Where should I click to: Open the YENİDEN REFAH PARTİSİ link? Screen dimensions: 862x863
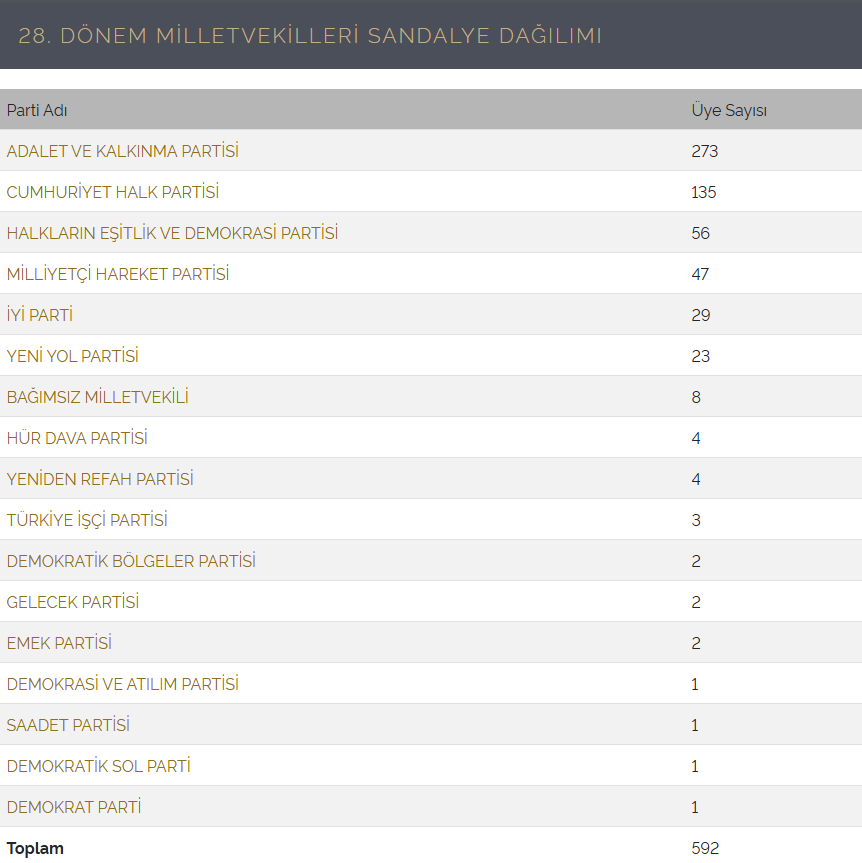click(x=100, y=479)
